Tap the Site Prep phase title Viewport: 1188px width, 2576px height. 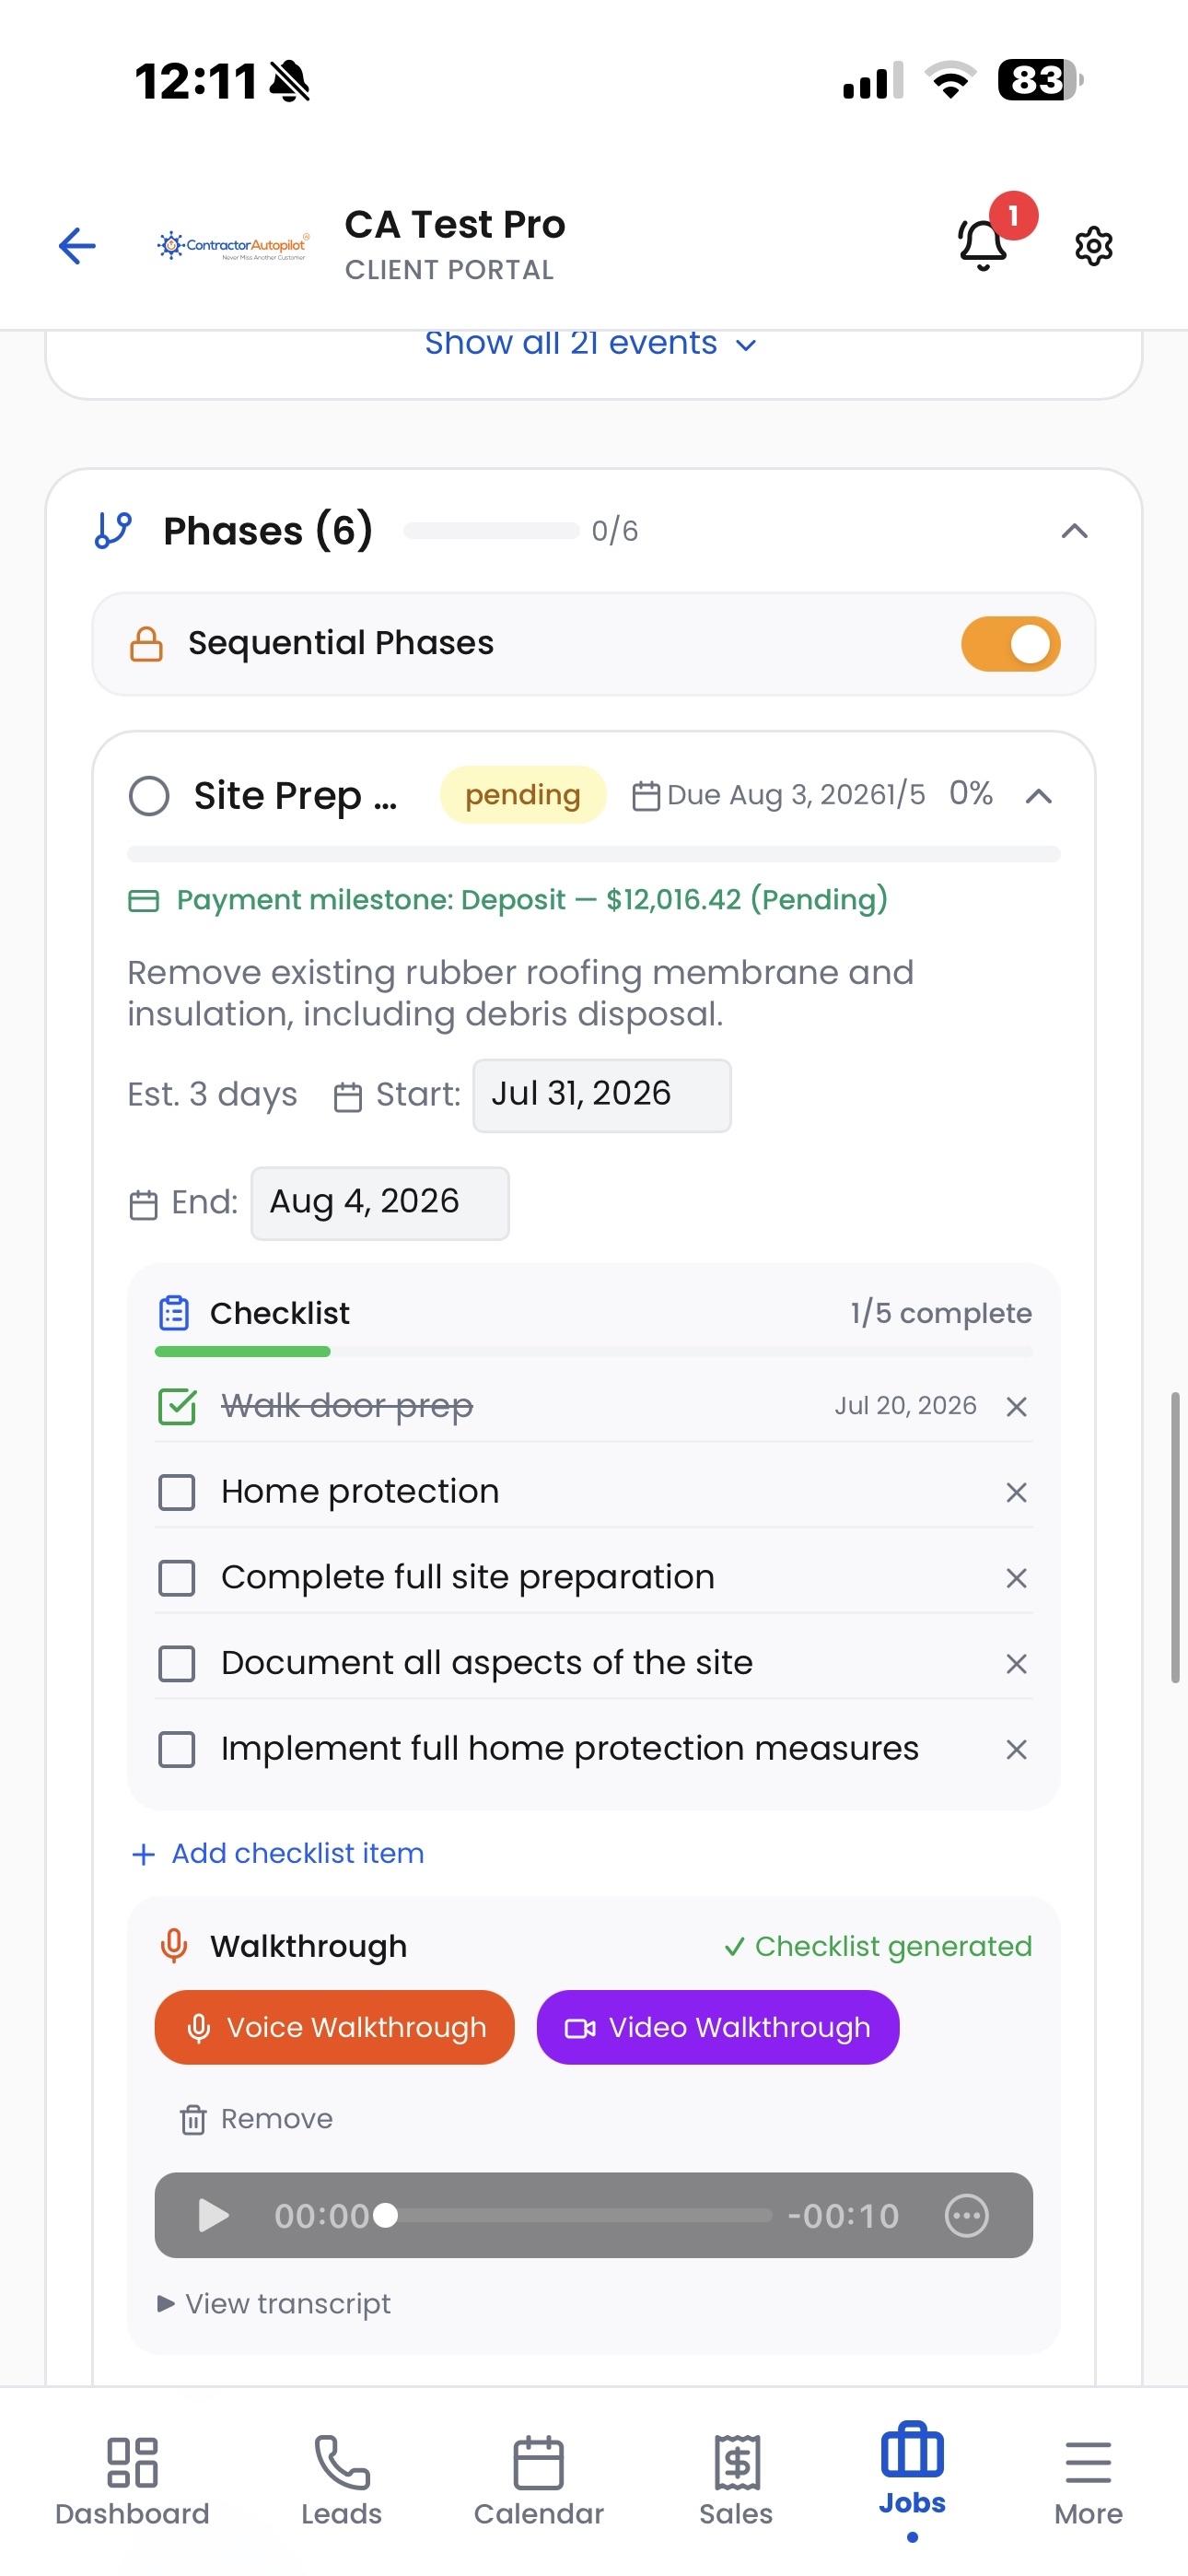tap(295, 796)
